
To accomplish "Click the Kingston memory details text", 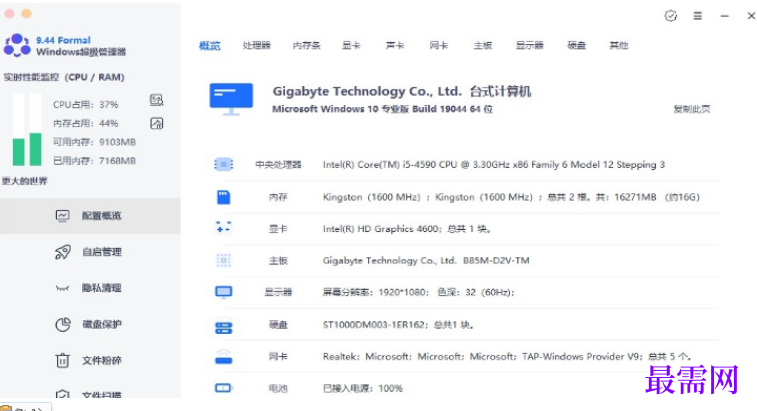I will coord(511,197).
